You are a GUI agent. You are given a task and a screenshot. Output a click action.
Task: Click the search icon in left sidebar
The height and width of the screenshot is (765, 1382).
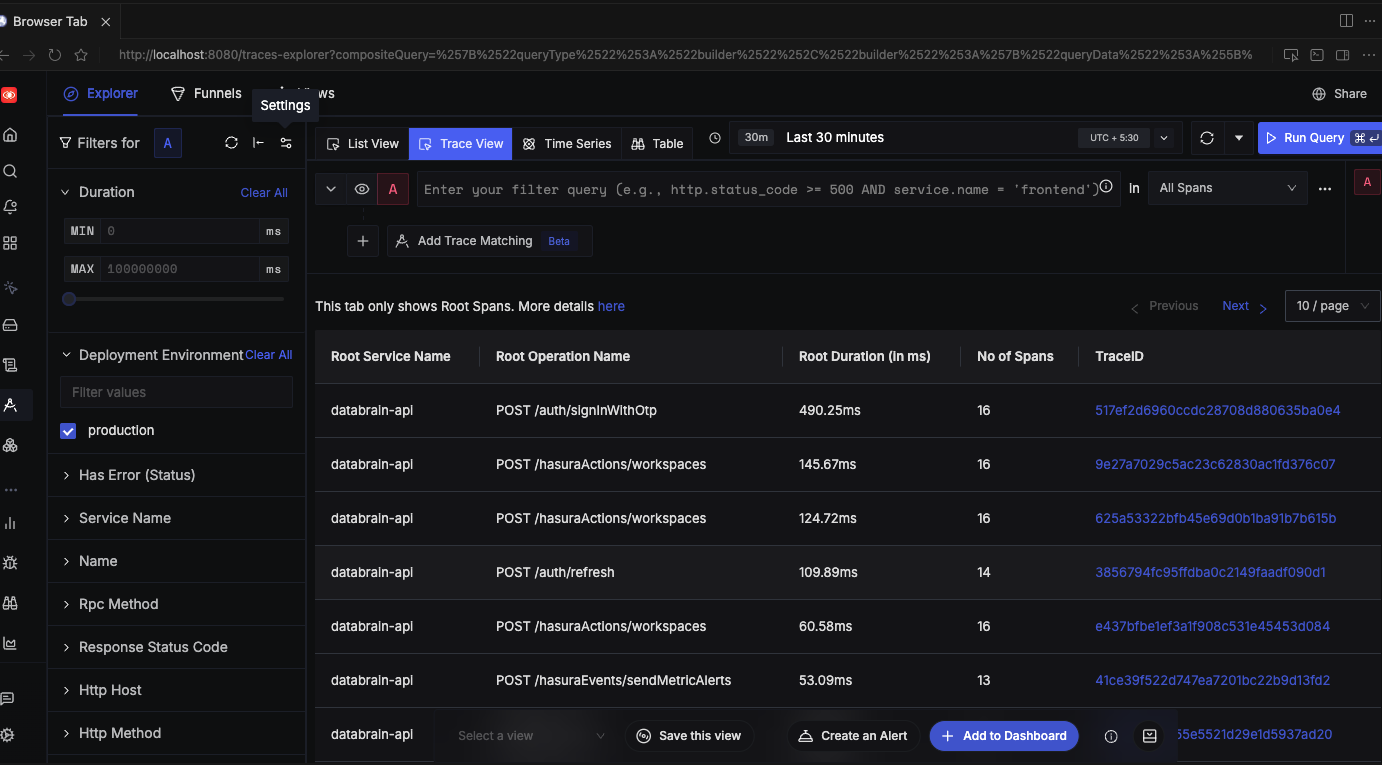[10, 171]
